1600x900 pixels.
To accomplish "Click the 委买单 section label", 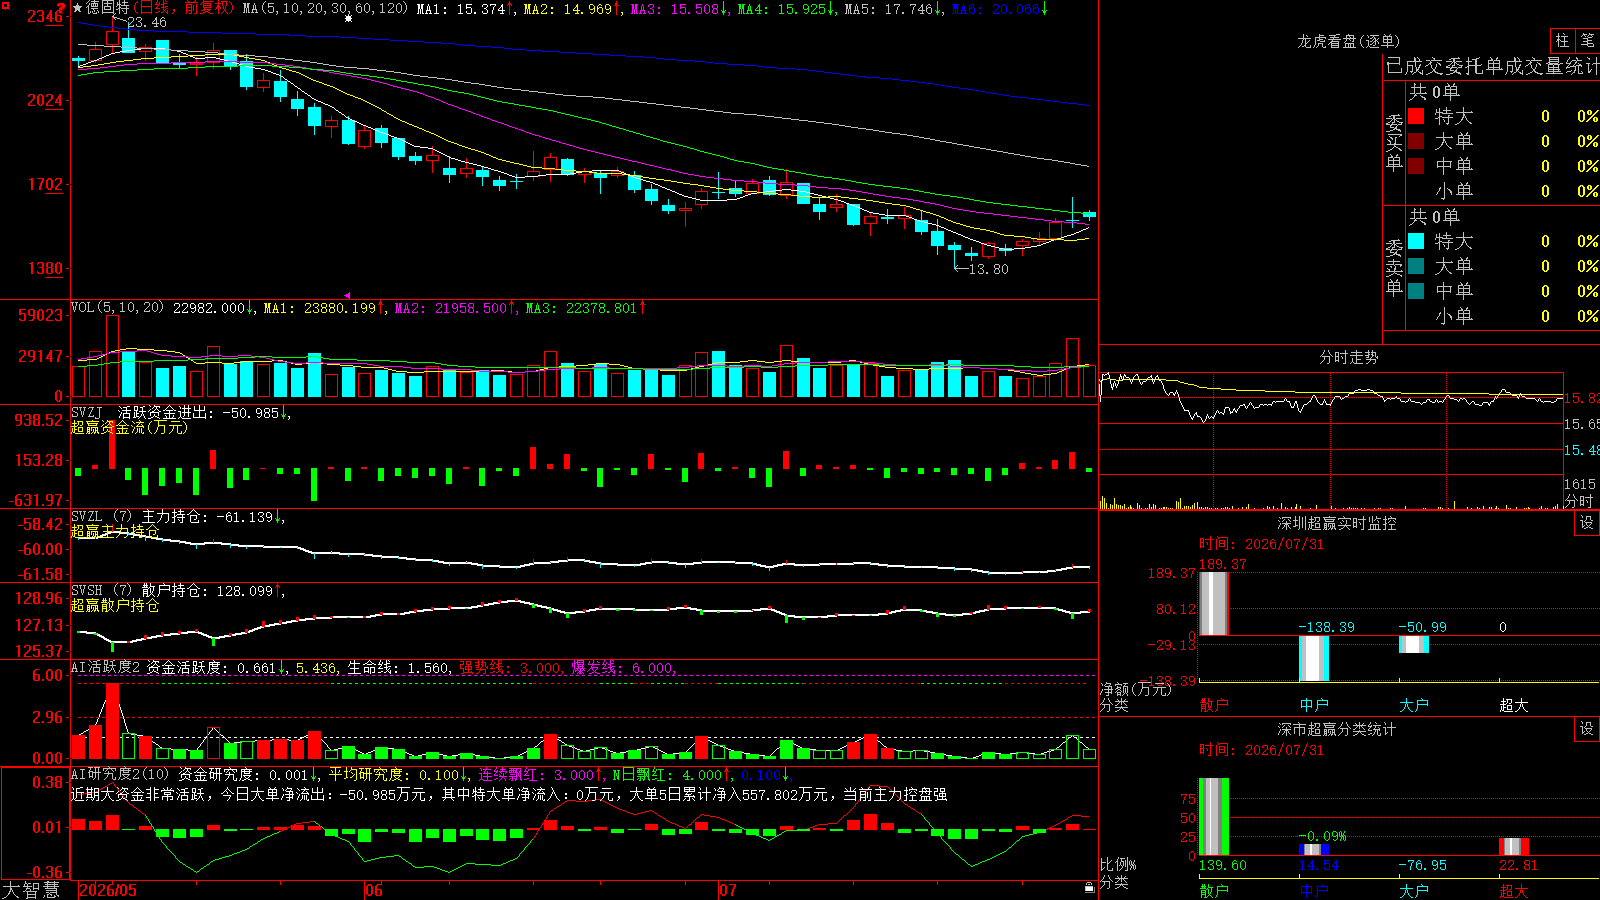I will tap(1394, 142).
